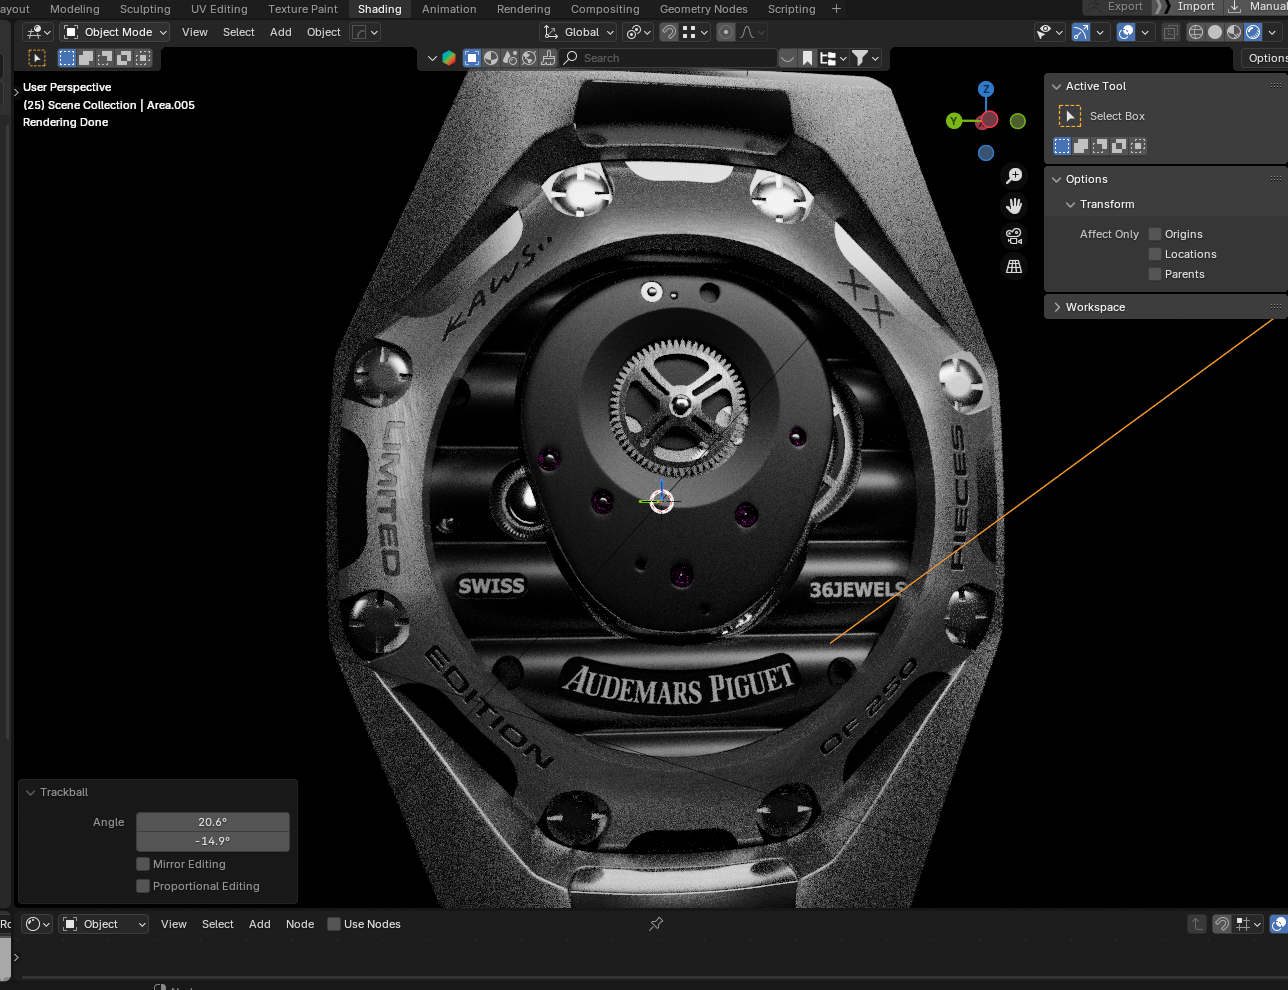Expand the Workspace panel
1288x990 pixels.
(x=1057, y=307)
